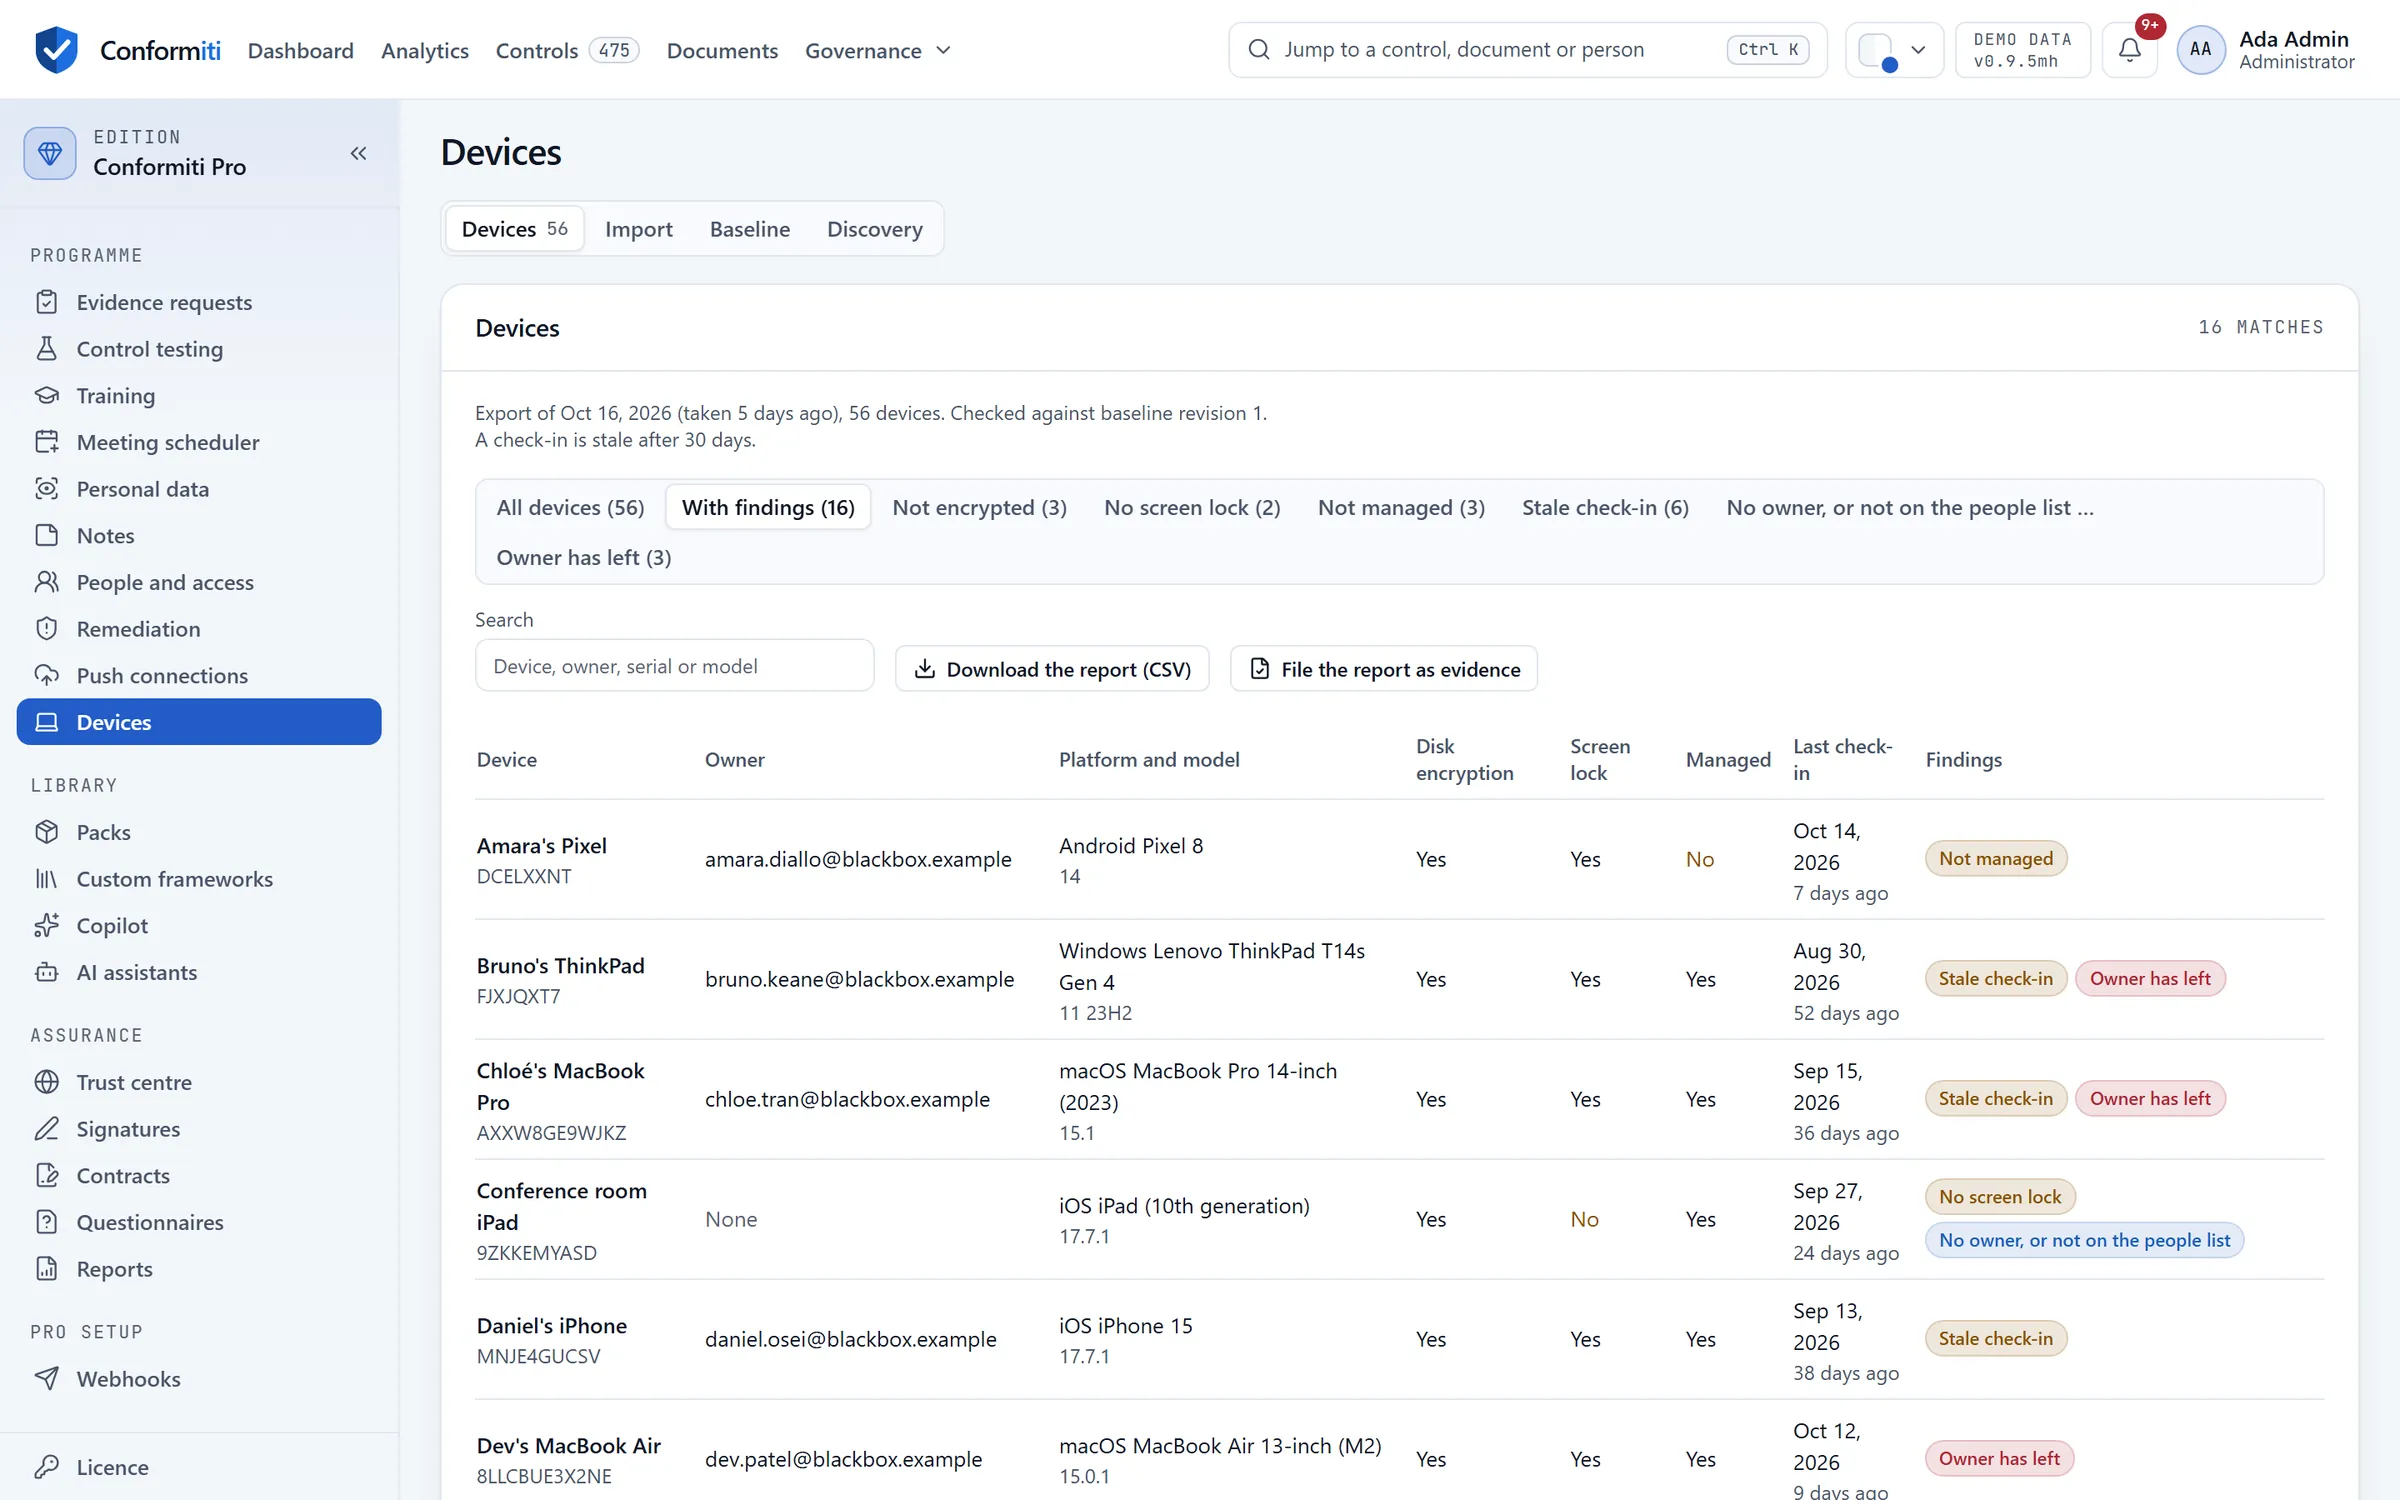Switch to the Import tab
The height and width of the screenshot is (1500, 2400).
pyautogui.click(x=638, y=229)
